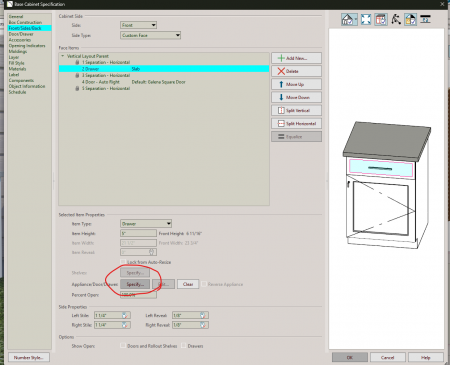Click the Split Vertical button
Viewport: 450px width, 365px height.
pyautogui.click(x=296, y=110)
